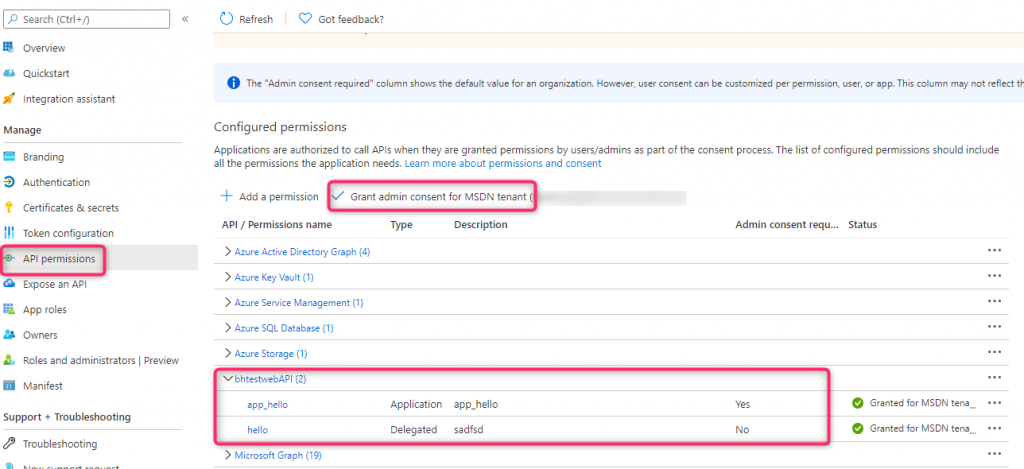Image resolution: width=1024 pixels, height=469 pixels.
Task: Click the Integration assistant rocket icon
Action: (x=8, y=99)
